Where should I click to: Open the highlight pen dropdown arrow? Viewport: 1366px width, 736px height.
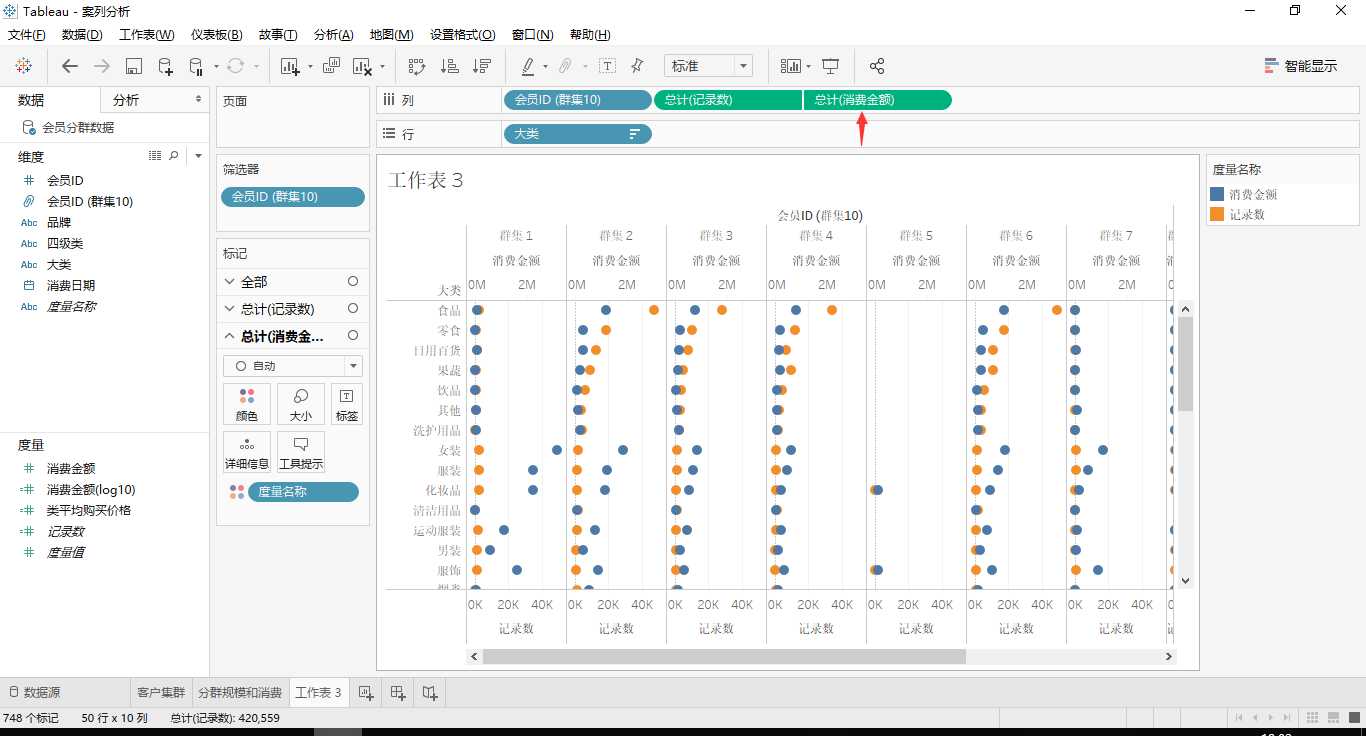tap(545, 67)
